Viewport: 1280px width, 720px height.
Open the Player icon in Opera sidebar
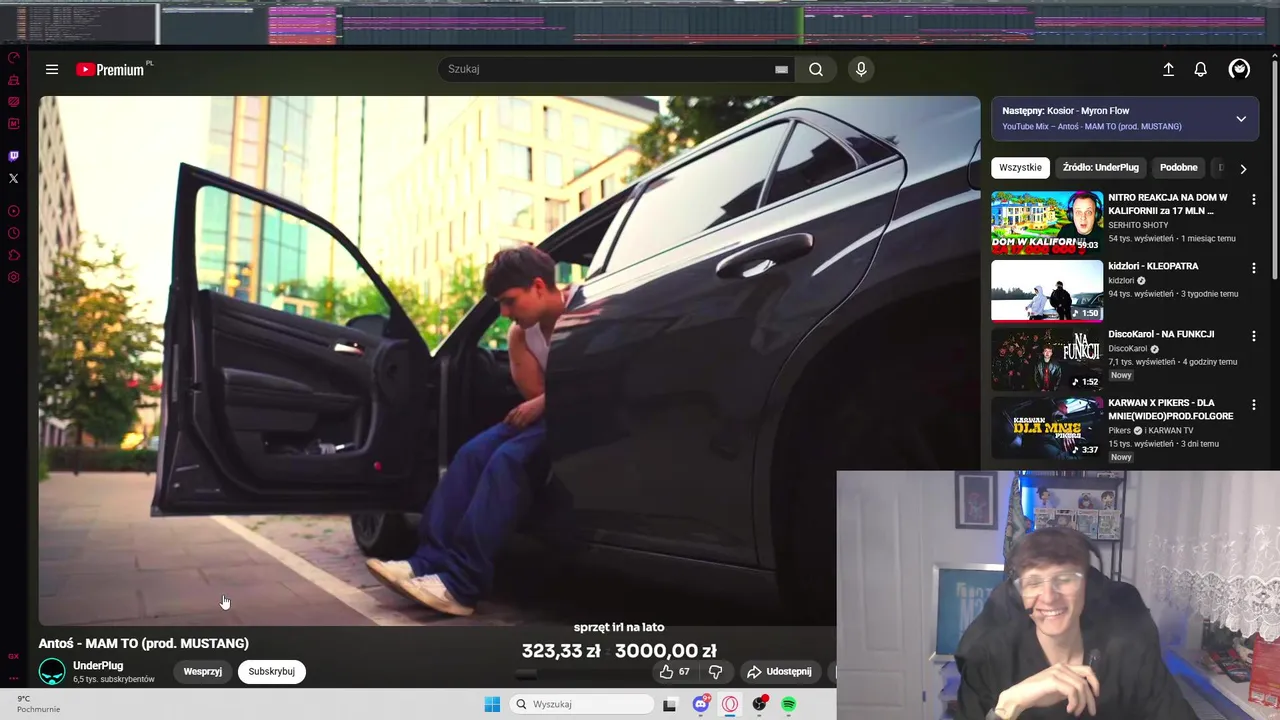click(x=14, y=211)
